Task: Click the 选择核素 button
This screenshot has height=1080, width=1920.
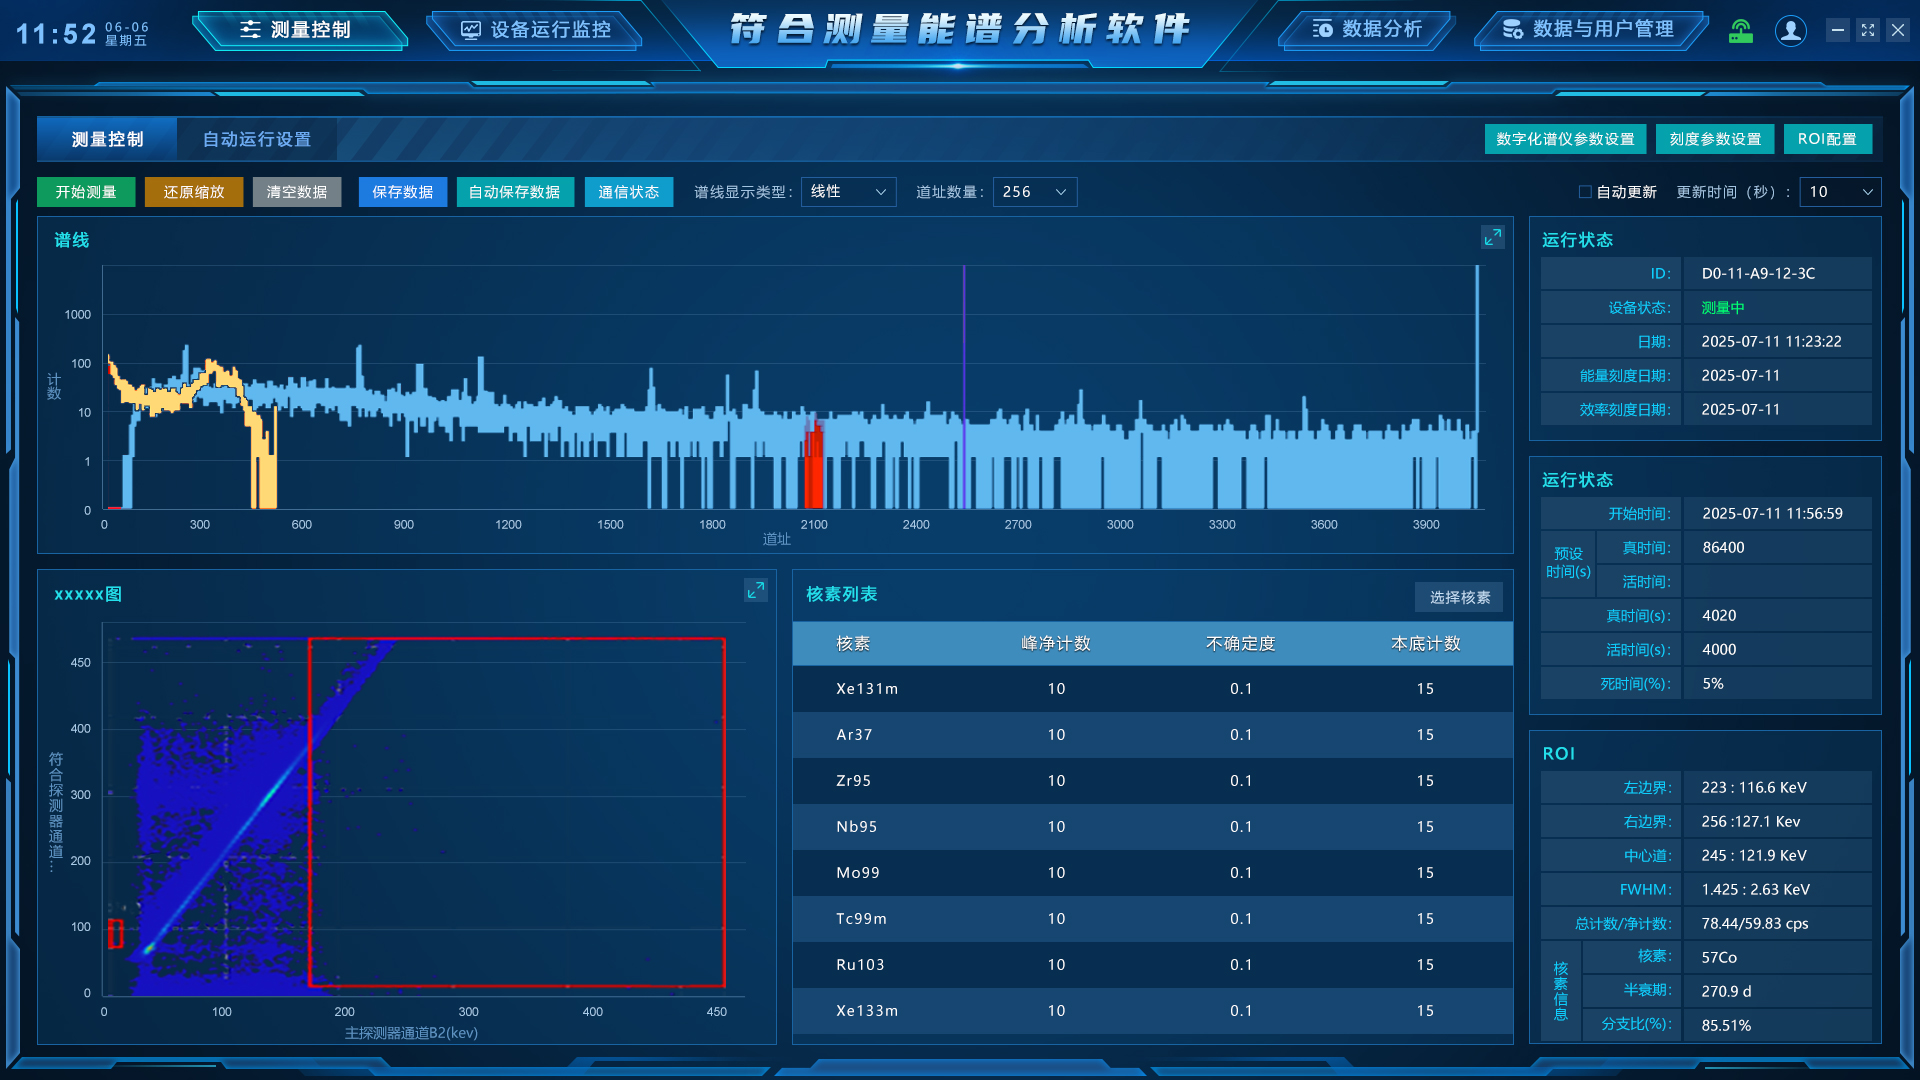Action: (x=1459, y=597)
